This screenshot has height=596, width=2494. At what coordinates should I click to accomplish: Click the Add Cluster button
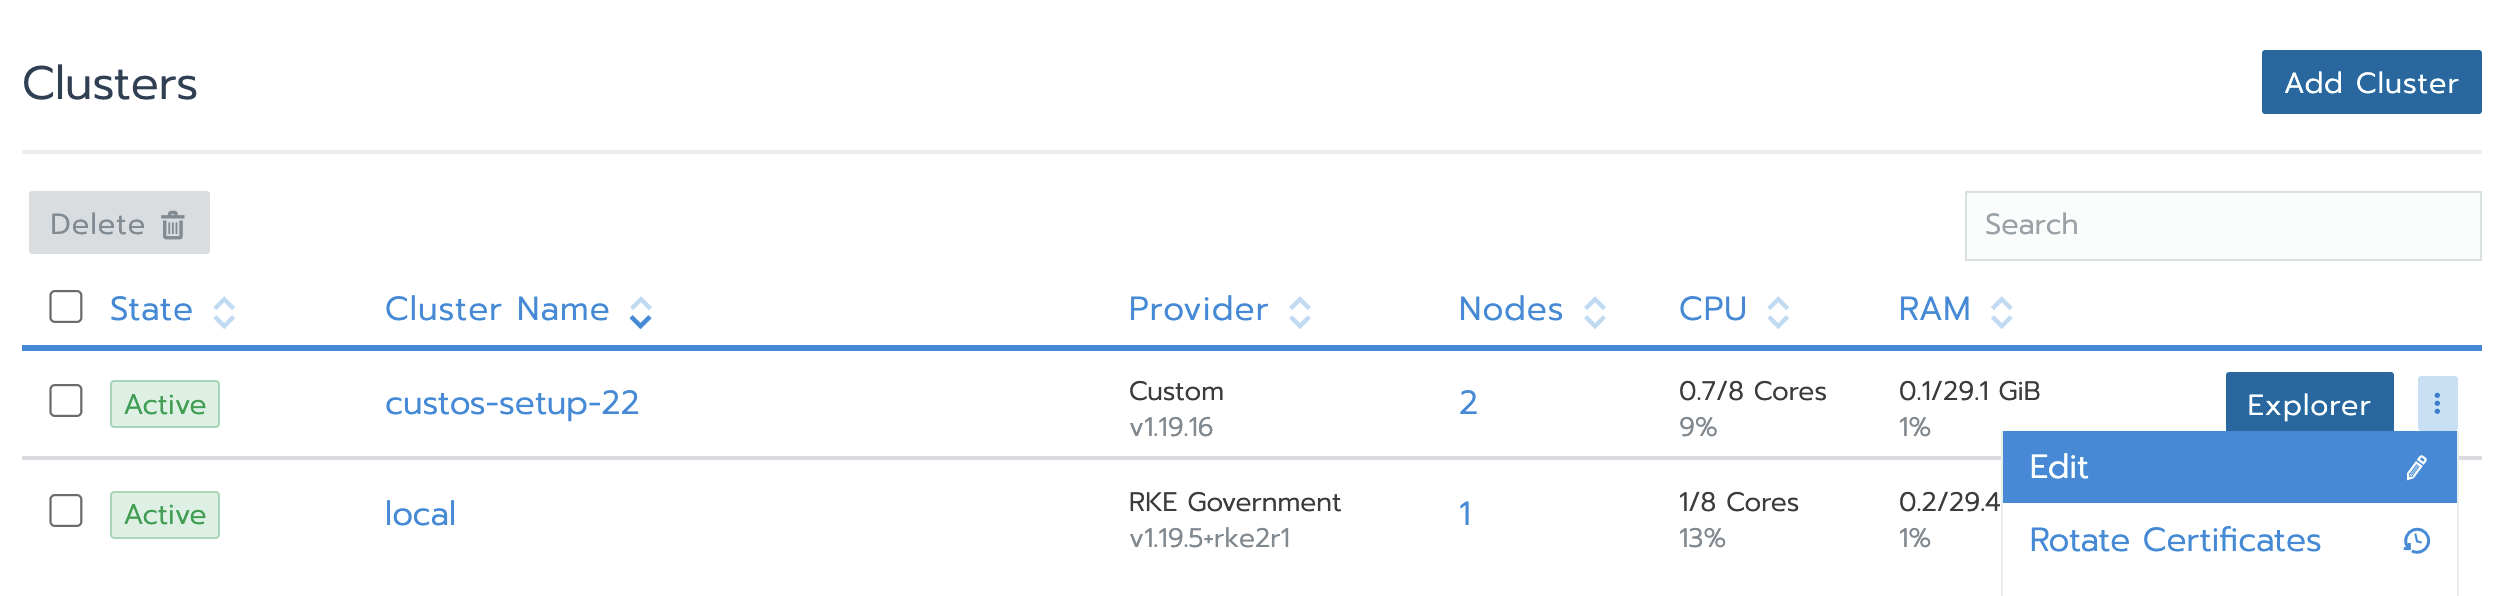pos(2371,82)
